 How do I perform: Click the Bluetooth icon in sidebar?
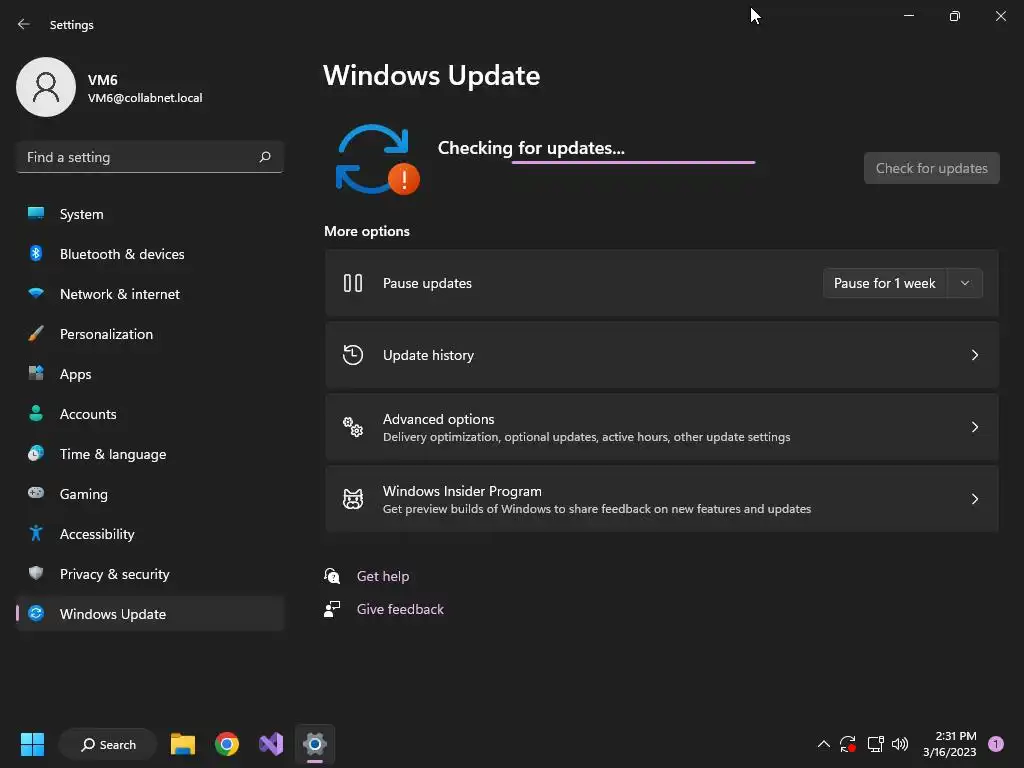coord(36,253)
